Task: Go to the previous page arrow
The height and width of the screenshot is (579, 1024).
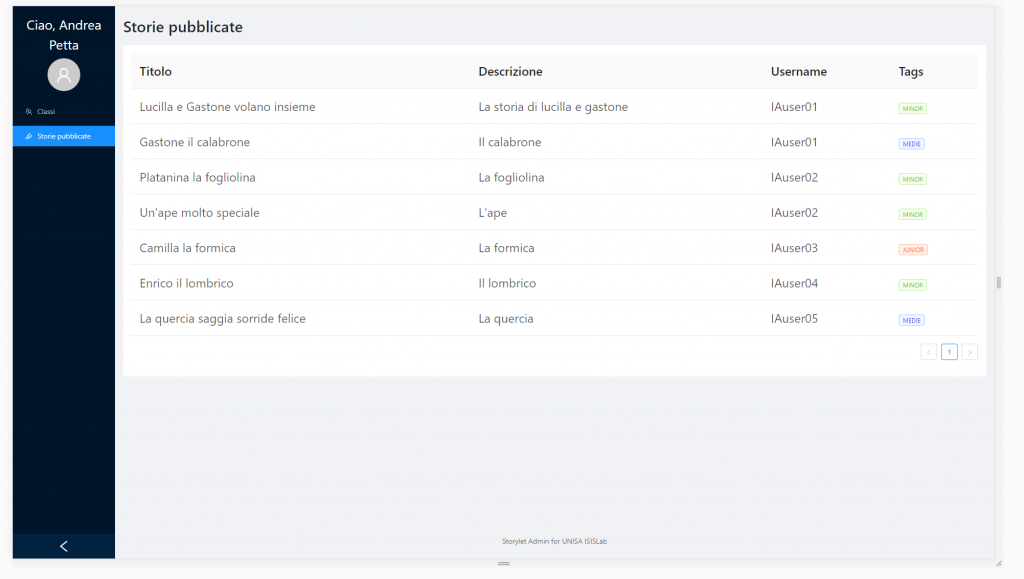Action: click(929, 352)
